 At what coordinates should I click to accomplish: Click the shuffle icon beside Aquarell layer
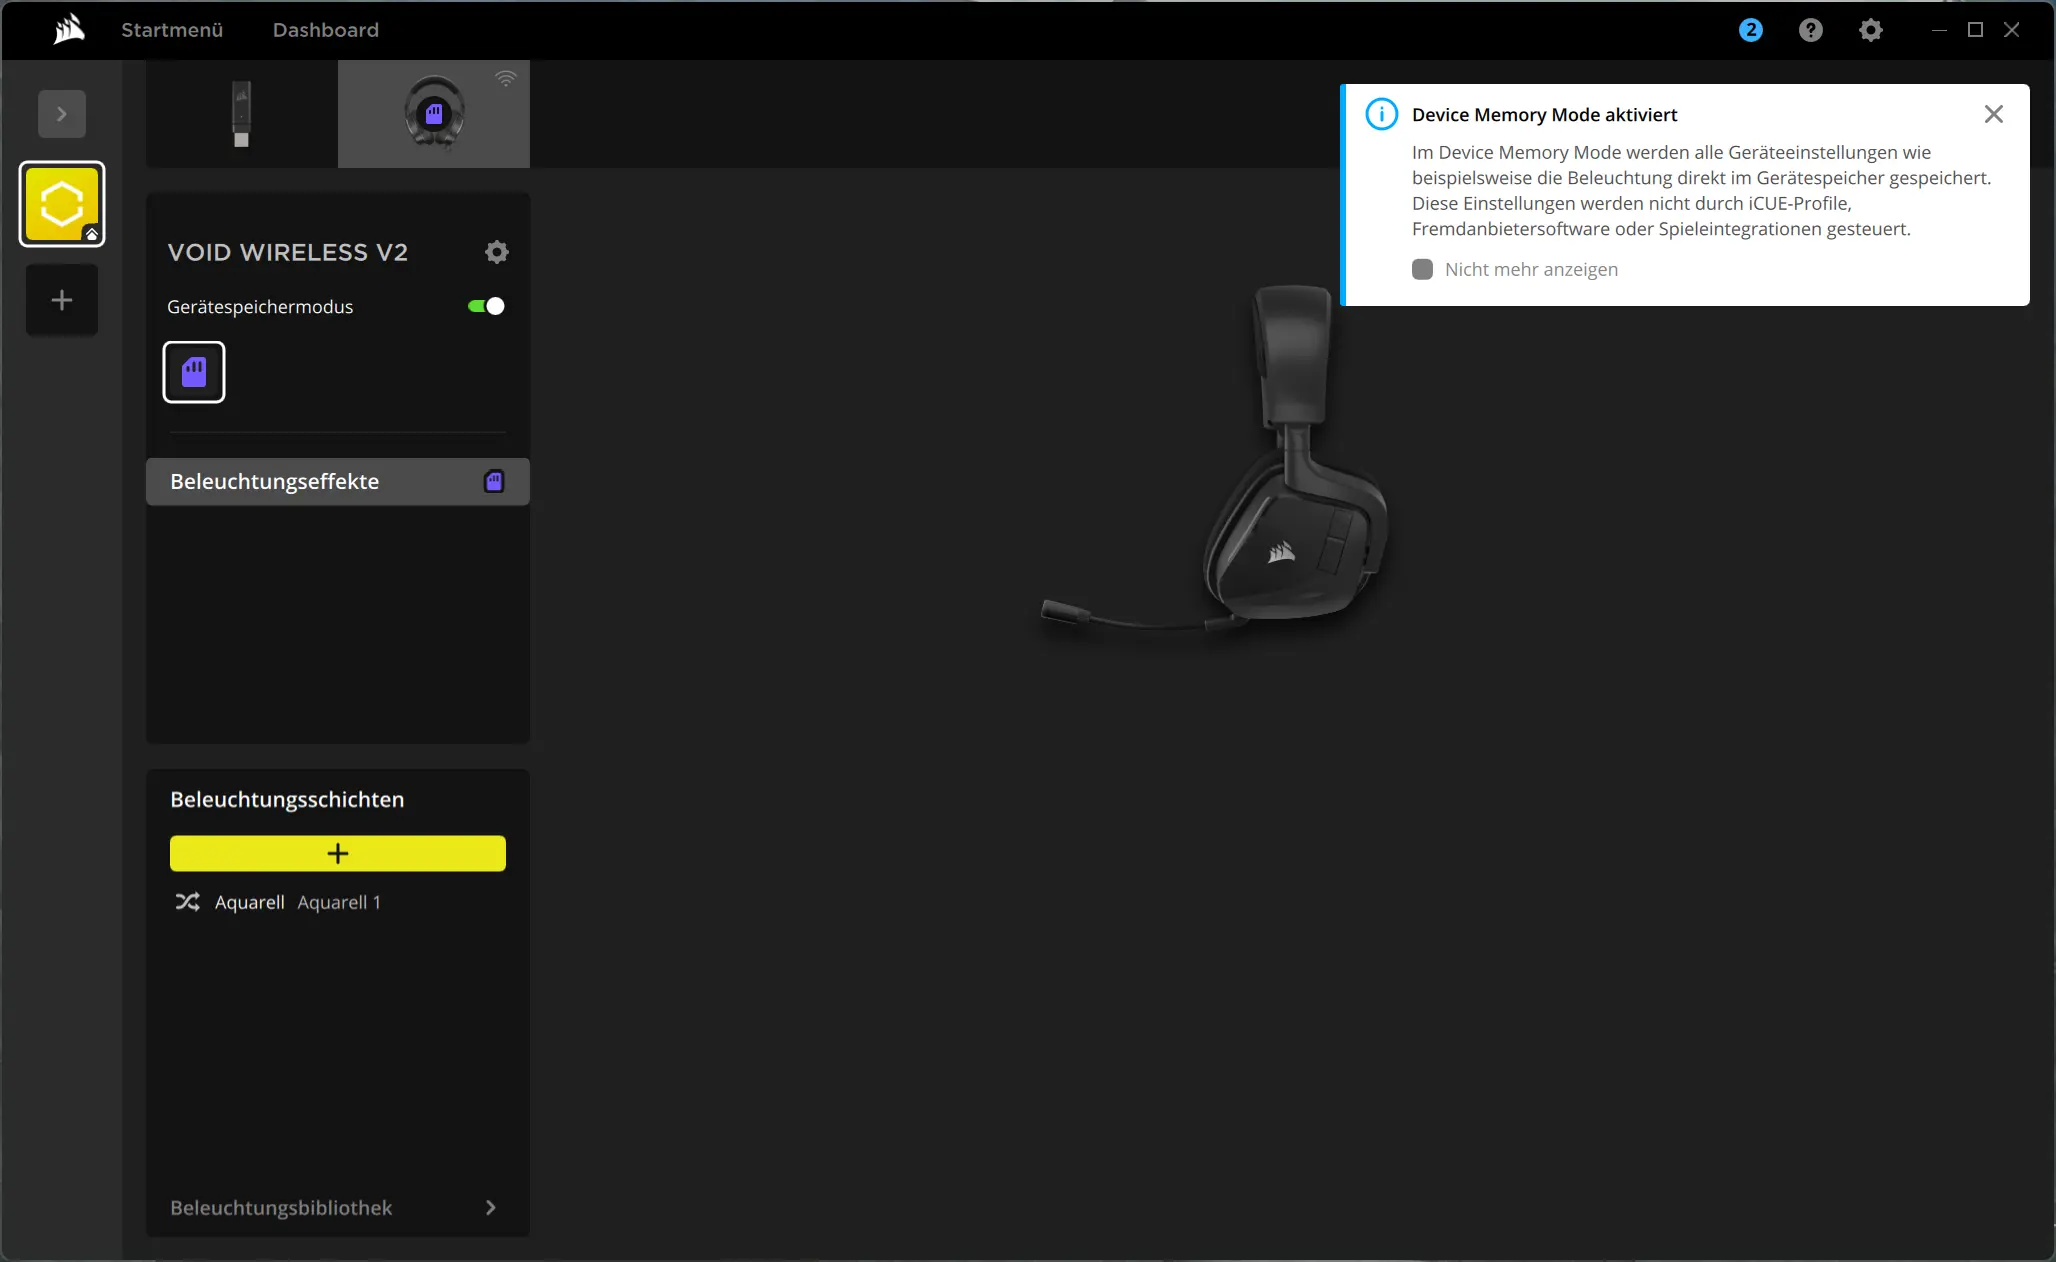tap(187, 902)
